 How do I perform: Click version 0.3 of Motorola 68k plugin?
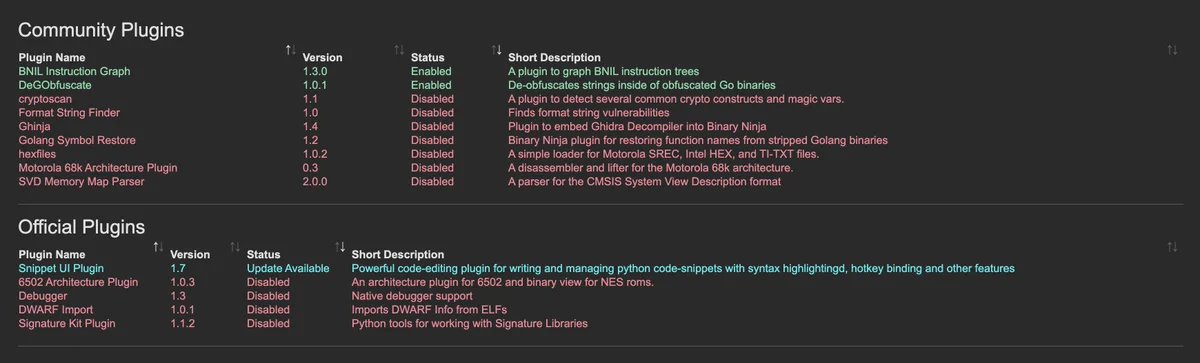click(311, 168)
